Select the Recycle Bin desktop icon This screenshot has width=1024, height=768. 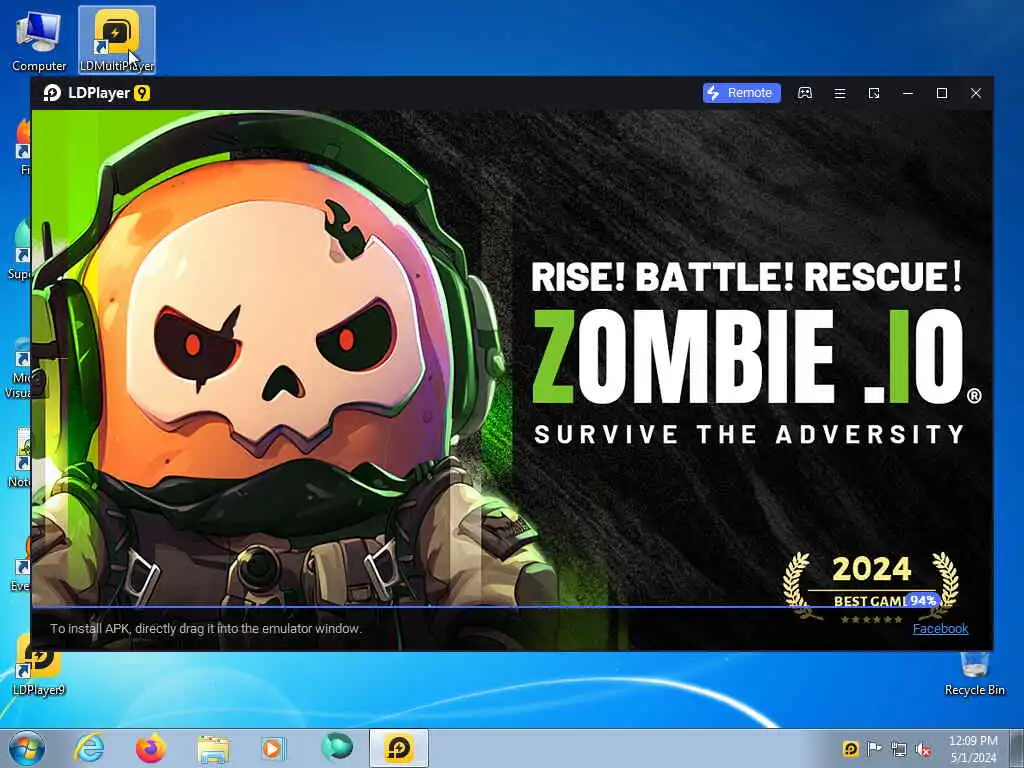(x=974, y=674)
